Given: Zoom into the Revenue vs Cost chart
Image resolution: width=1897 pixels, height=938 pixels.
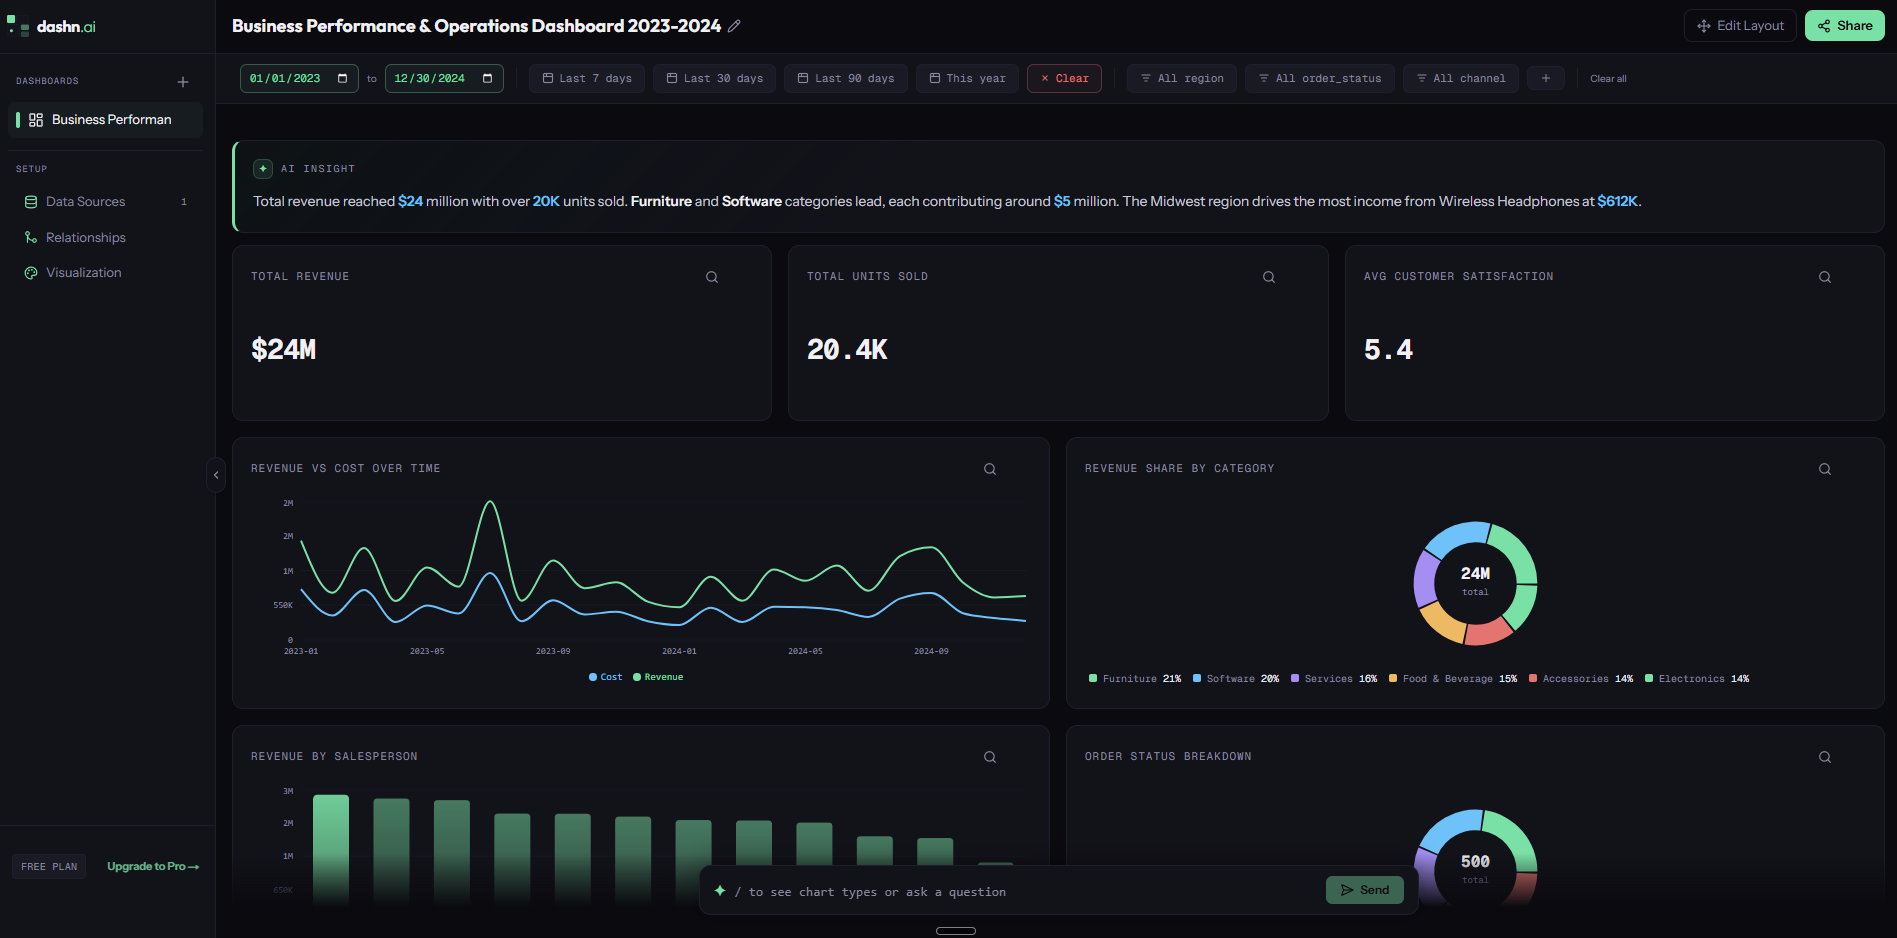Looking at the screenshot, I should coord(989,468).
